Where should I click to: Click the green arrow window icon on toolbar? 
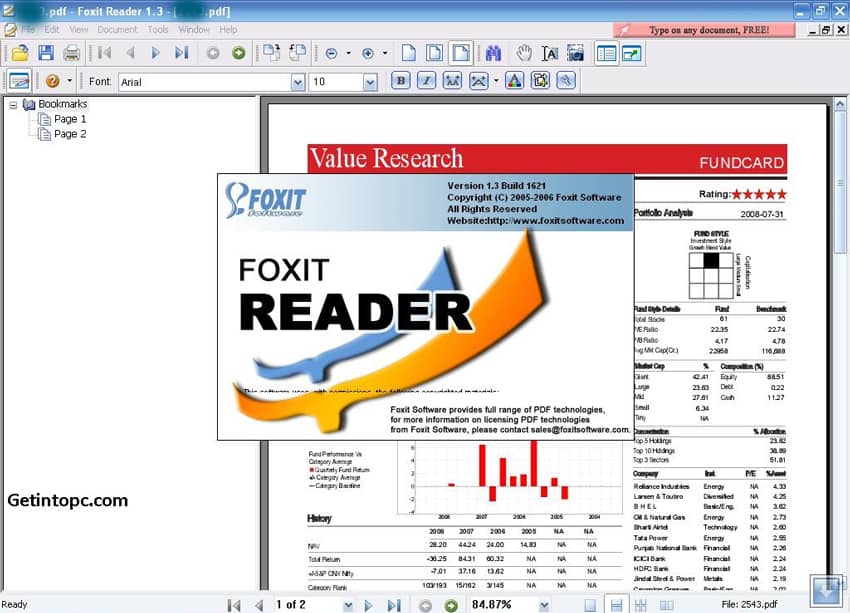632,53
